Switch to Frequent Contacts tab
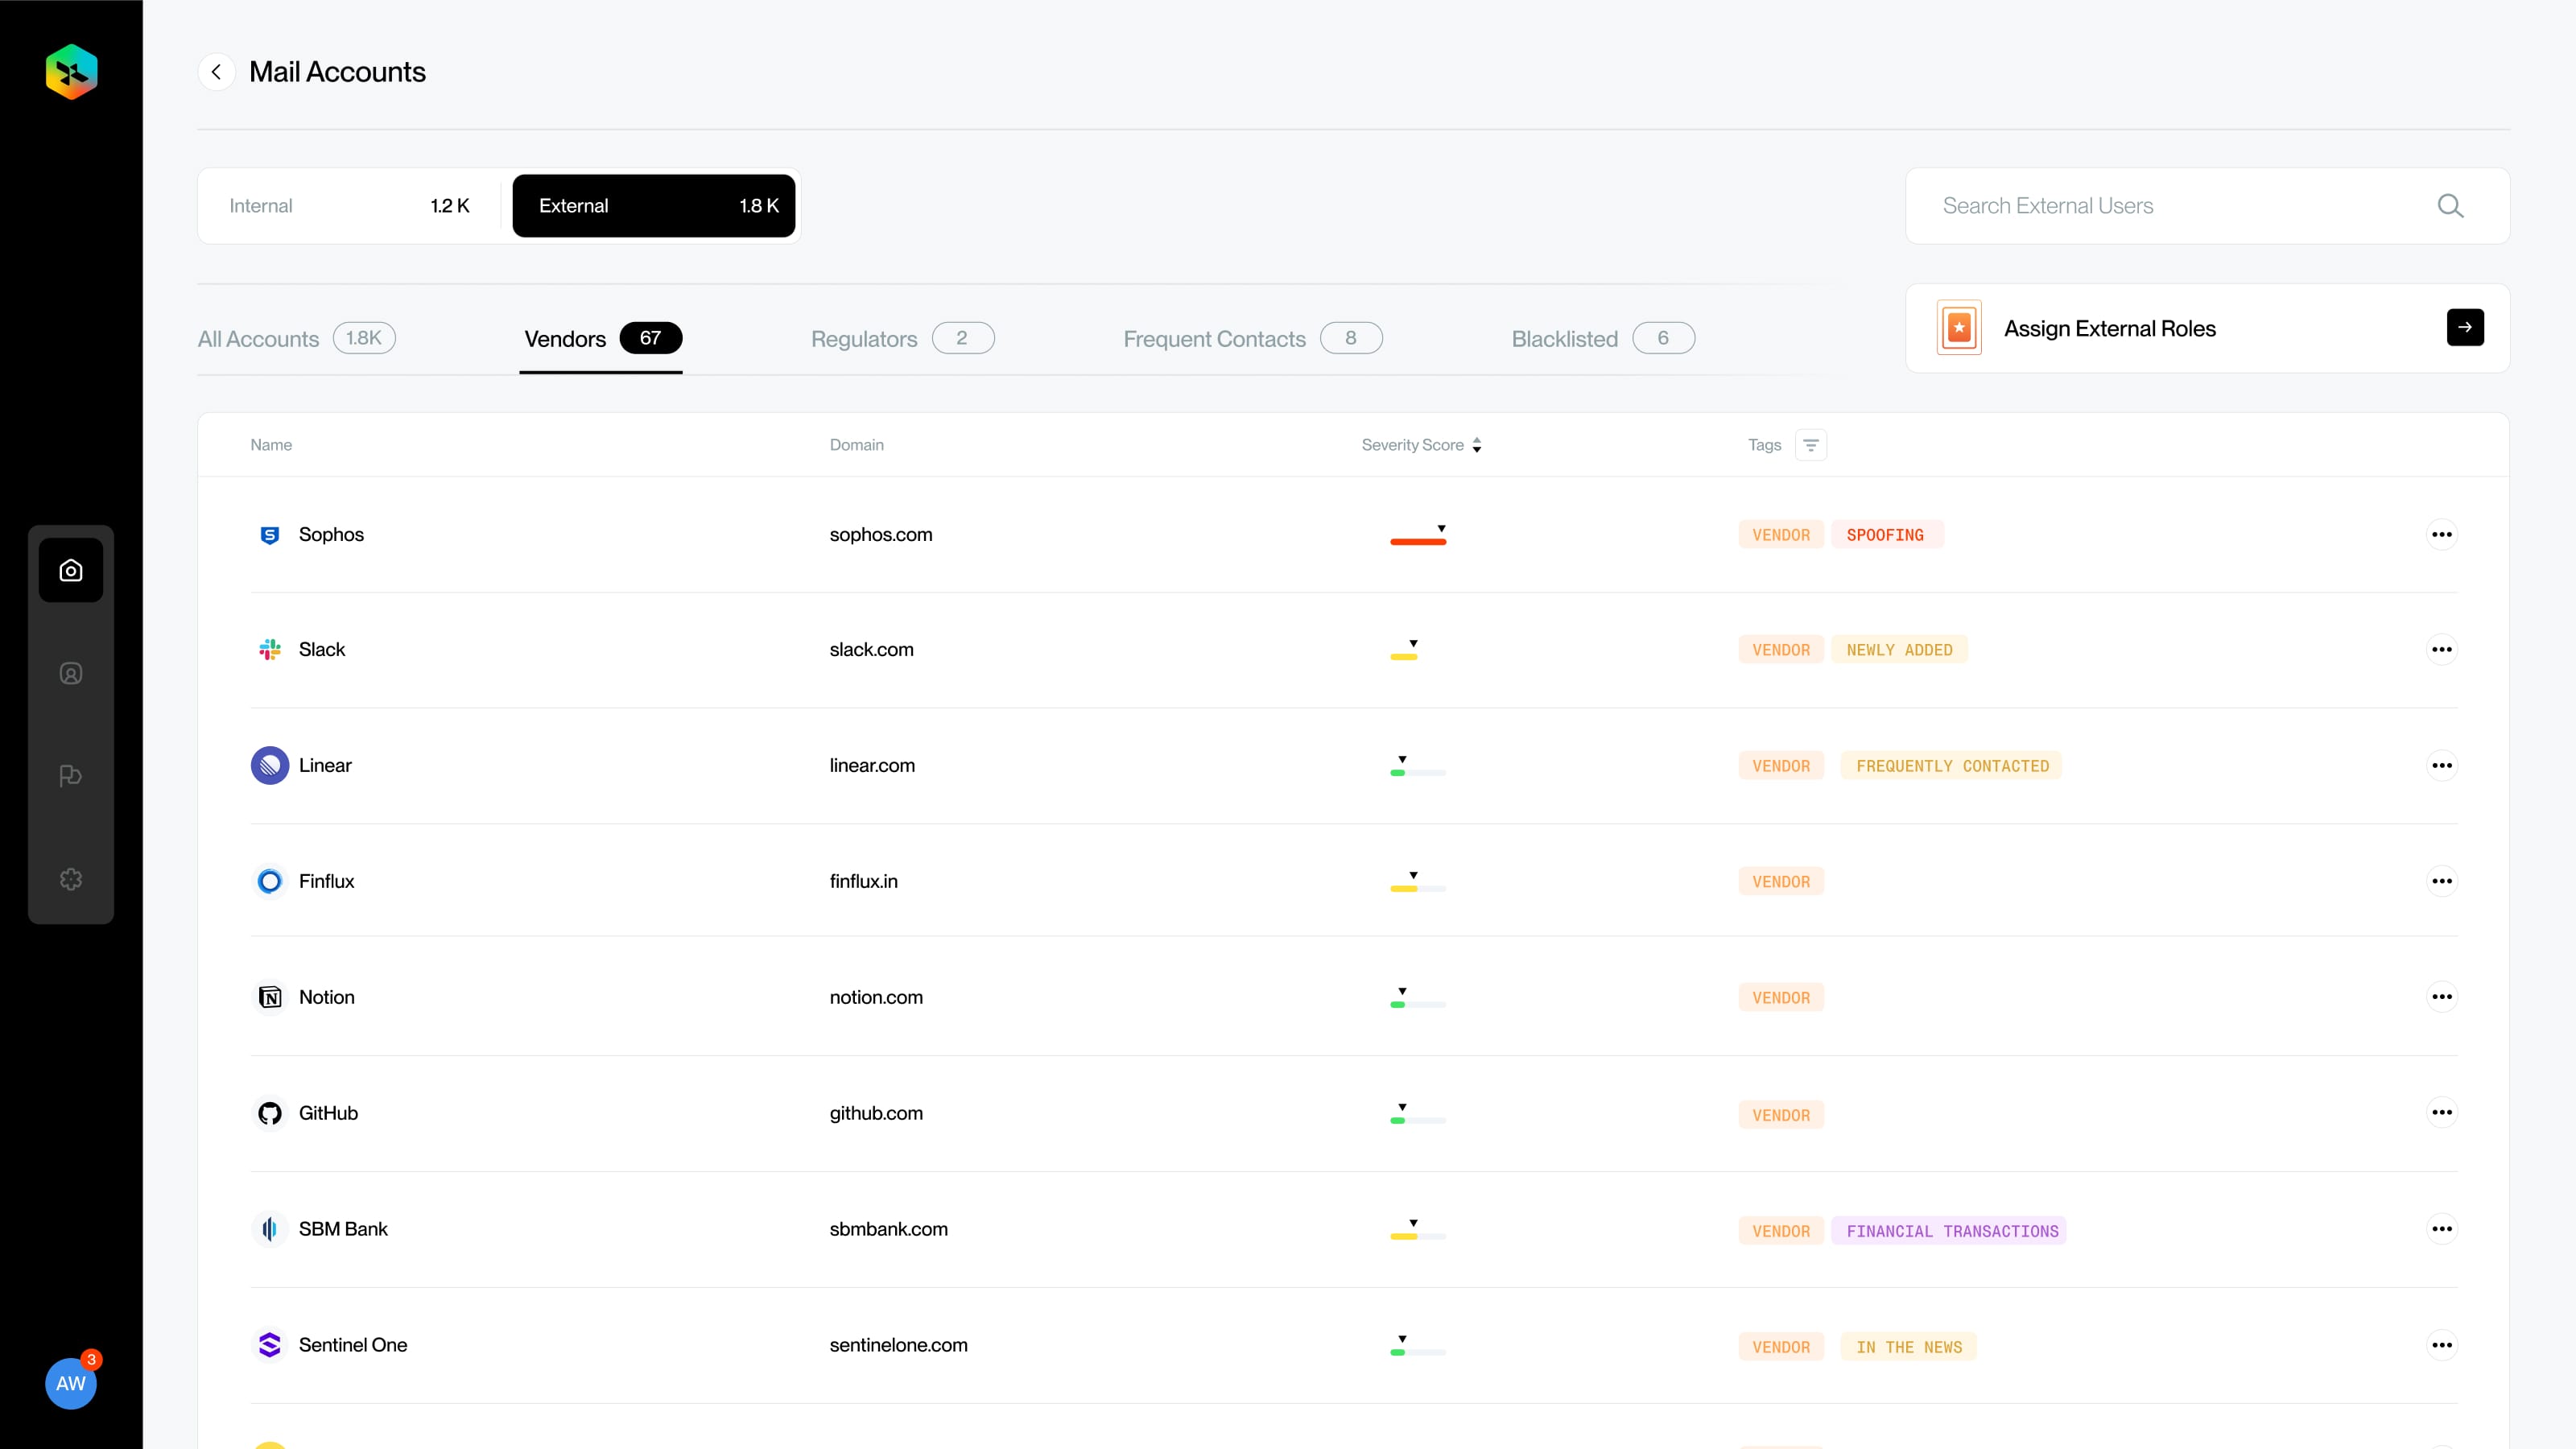Screen dimensions: 2576x1449 point(1253,339)
